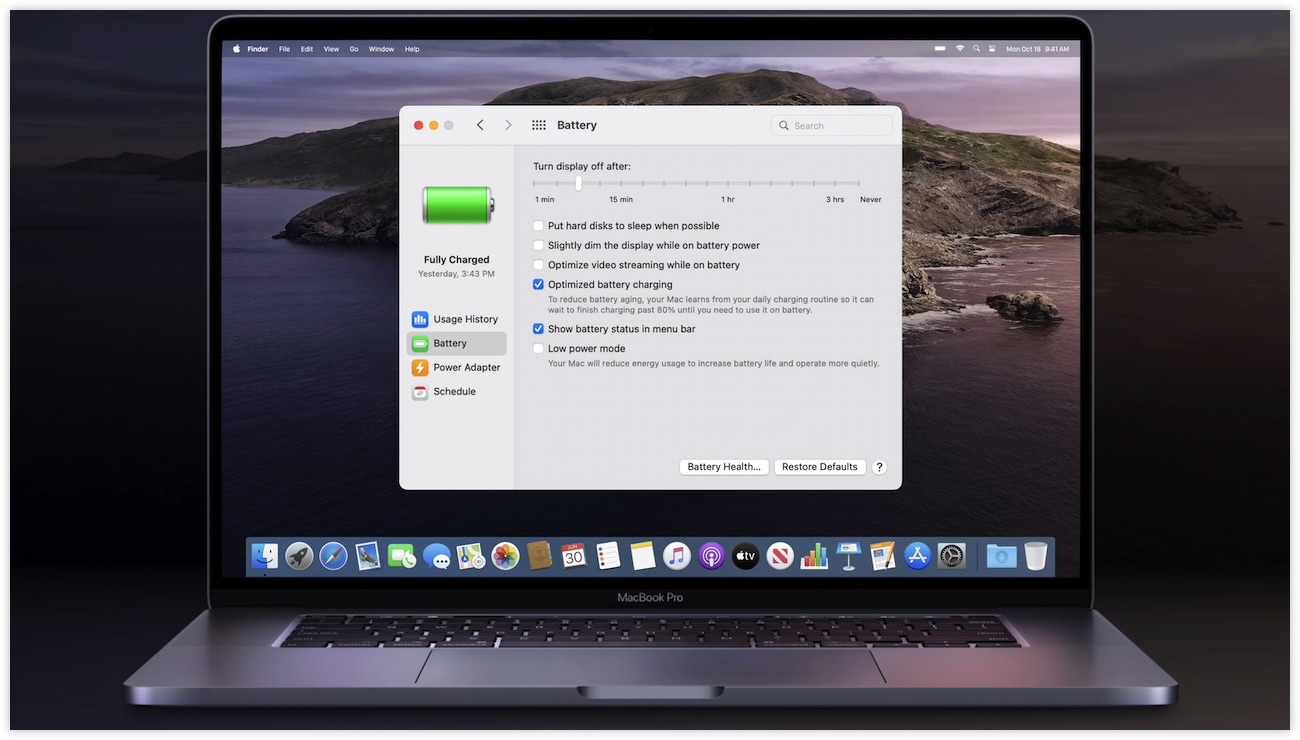Open the Finder menu
This screenshot has height=740, width=1300.
(258, 49)
